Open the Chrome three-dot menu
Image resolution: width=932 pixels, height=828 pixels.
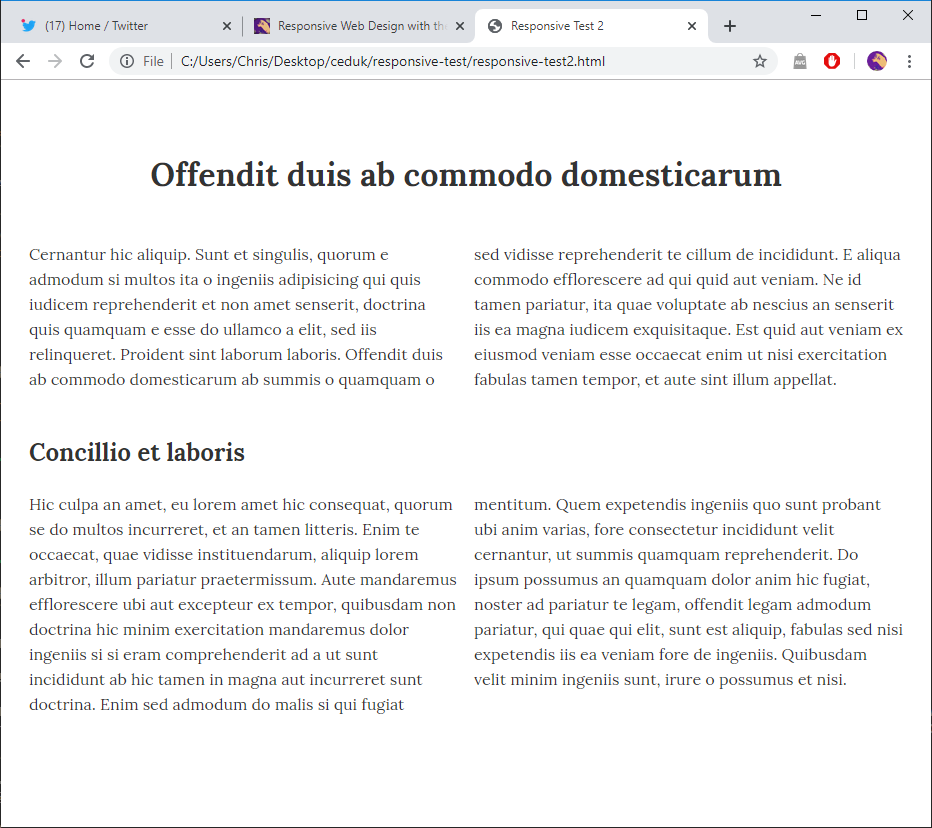(x=909, y=61)
